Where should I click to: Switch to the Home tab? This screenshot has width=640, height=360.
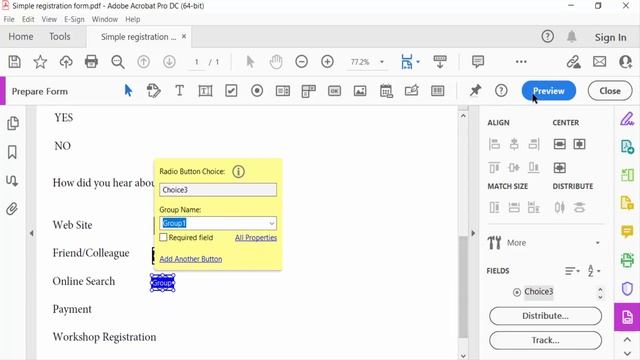point(21,37)
